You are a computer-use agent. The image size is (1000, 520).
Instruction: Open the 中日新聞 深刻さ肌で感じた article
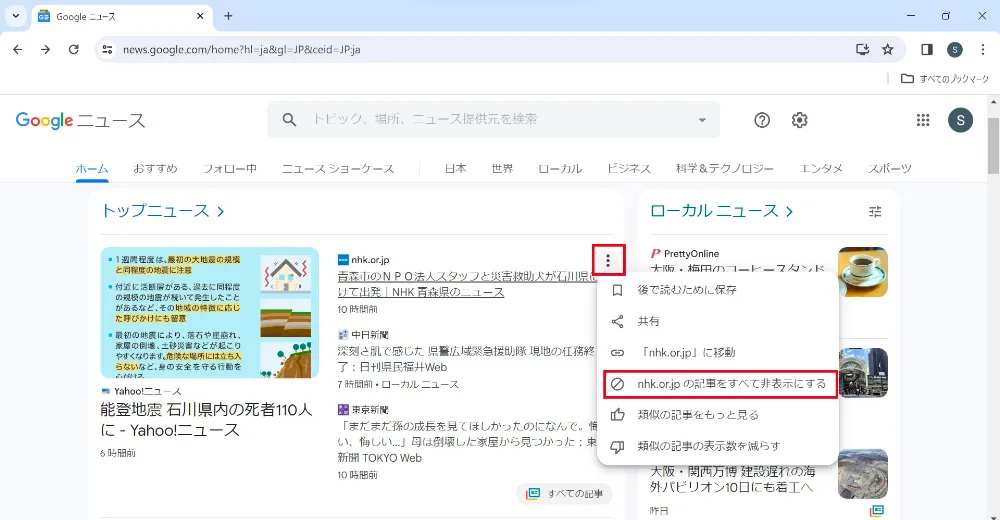click(466, 359)
